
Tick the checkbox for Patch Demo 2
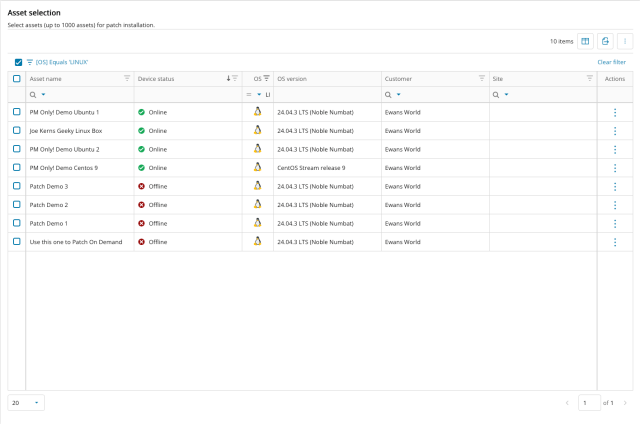(17, 204)
